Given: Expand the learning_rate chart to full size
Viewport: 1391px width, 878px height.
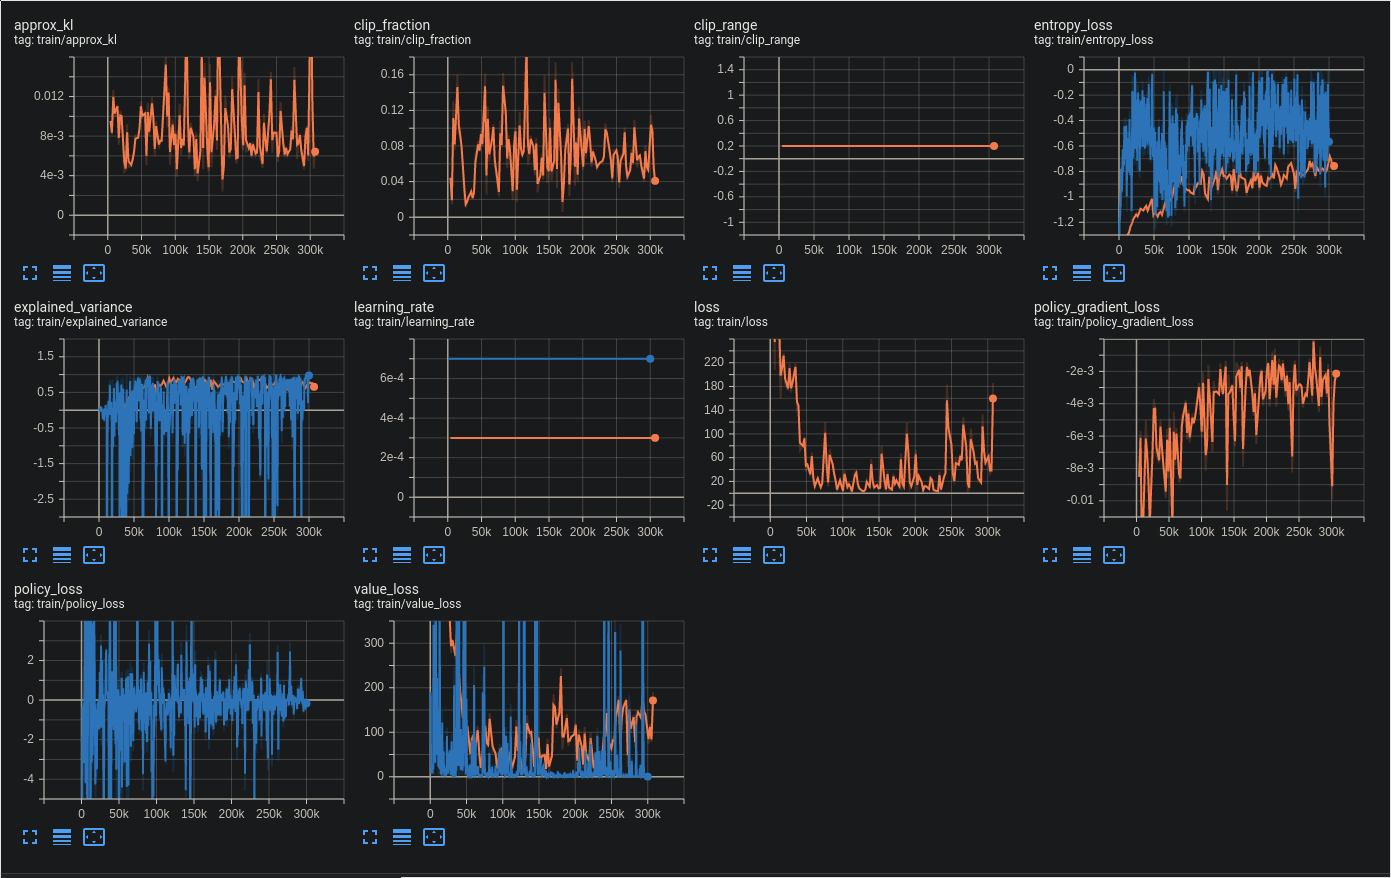Looking at the screenshot, I should point(370,555).
